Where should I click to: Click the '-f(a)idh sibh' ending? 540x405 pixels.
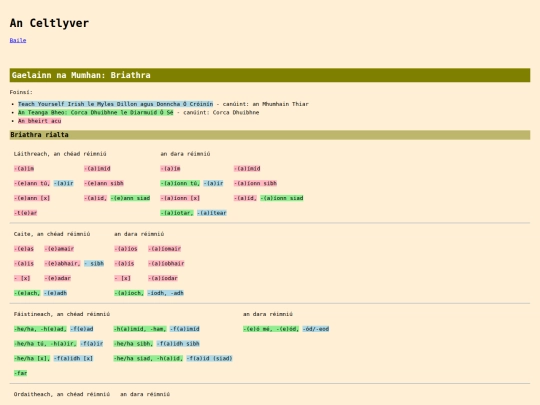pos(178,344)
